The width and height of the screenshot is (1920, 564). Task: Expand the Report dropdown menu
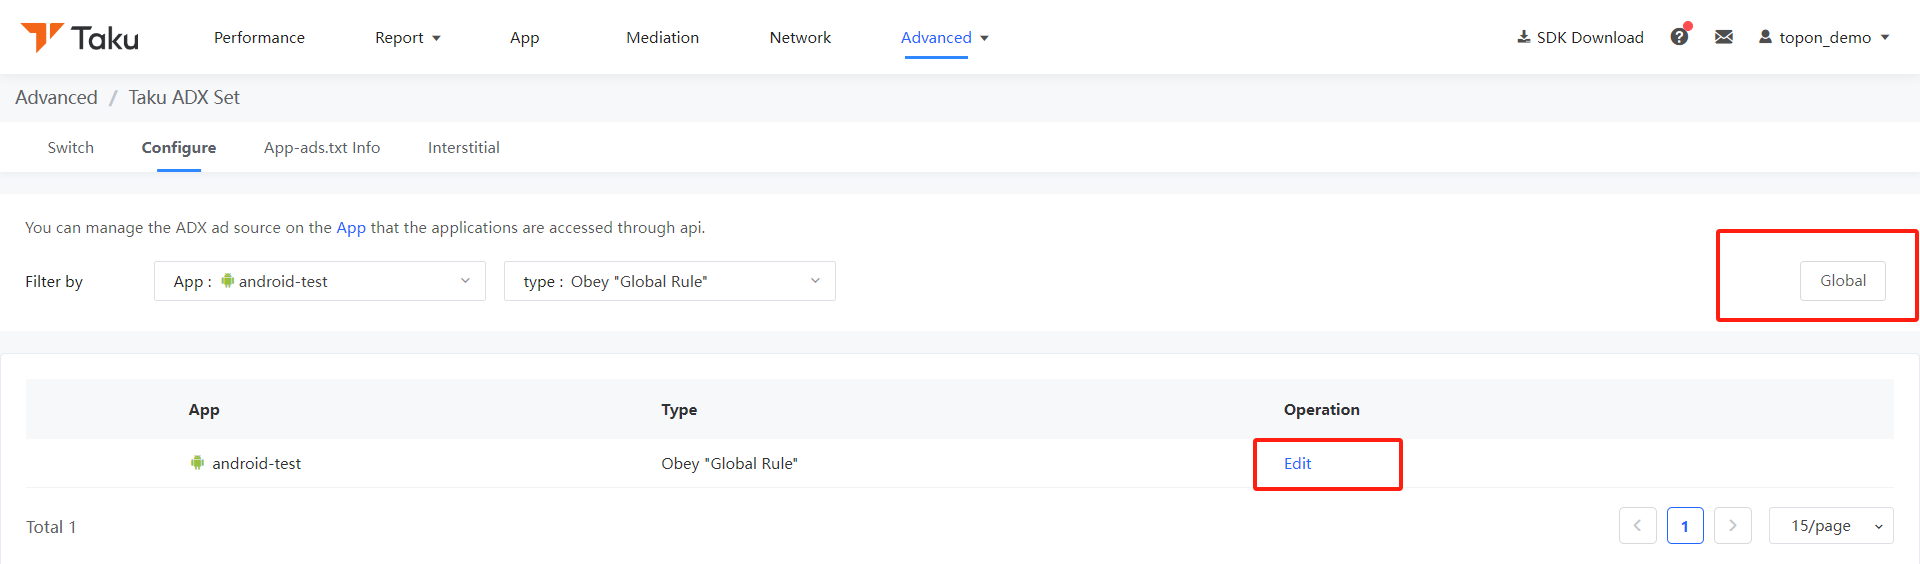click(x=408, y=37)
